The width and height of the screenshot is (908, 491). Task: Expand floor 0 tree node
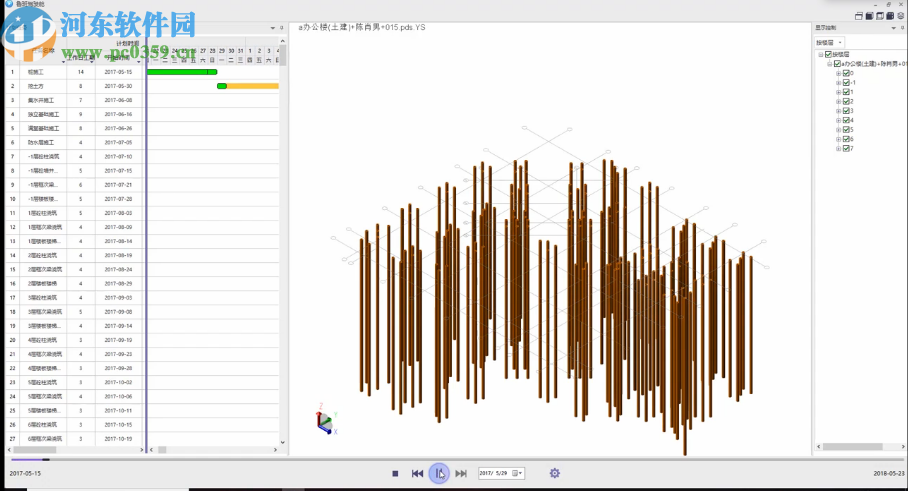839,74
